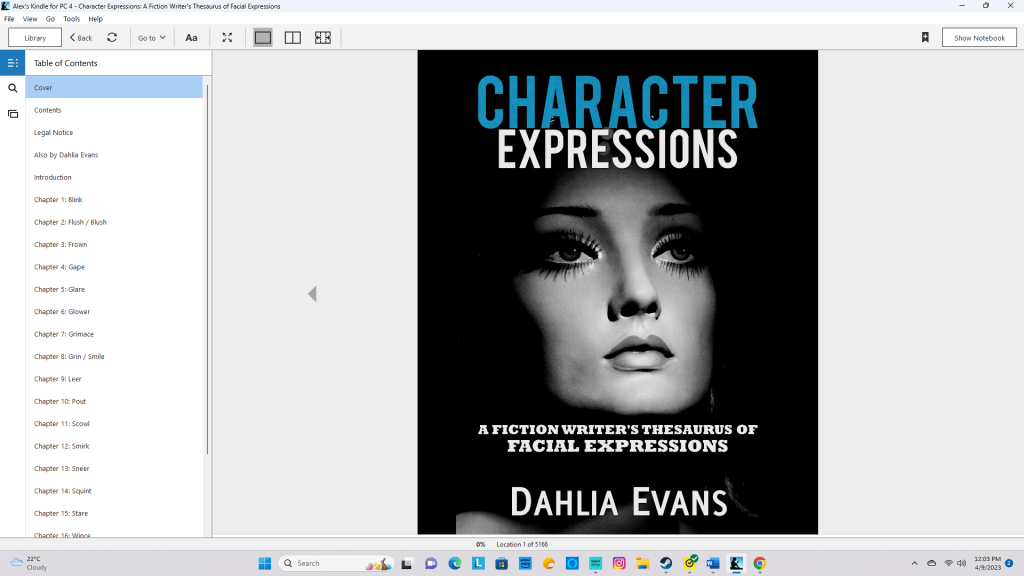Click the sync refresh icon in toolbar
Screen dimensions: 1024x576
click(112, 38)
